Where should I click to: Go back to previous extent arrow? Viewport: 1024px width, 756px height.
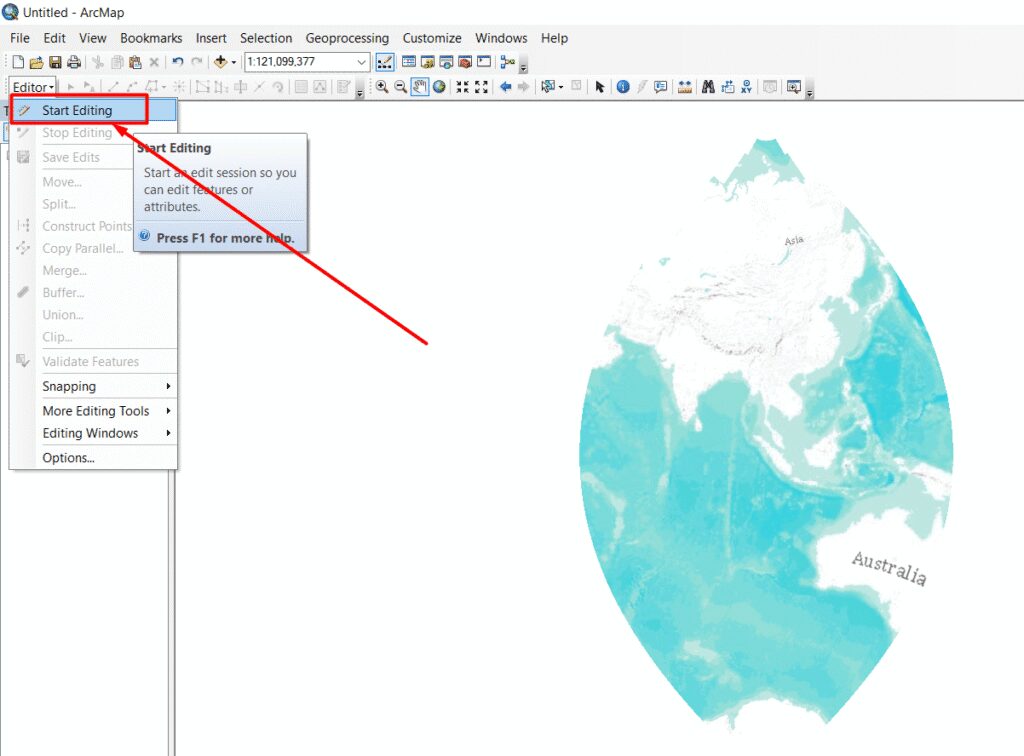pos(505,87)
